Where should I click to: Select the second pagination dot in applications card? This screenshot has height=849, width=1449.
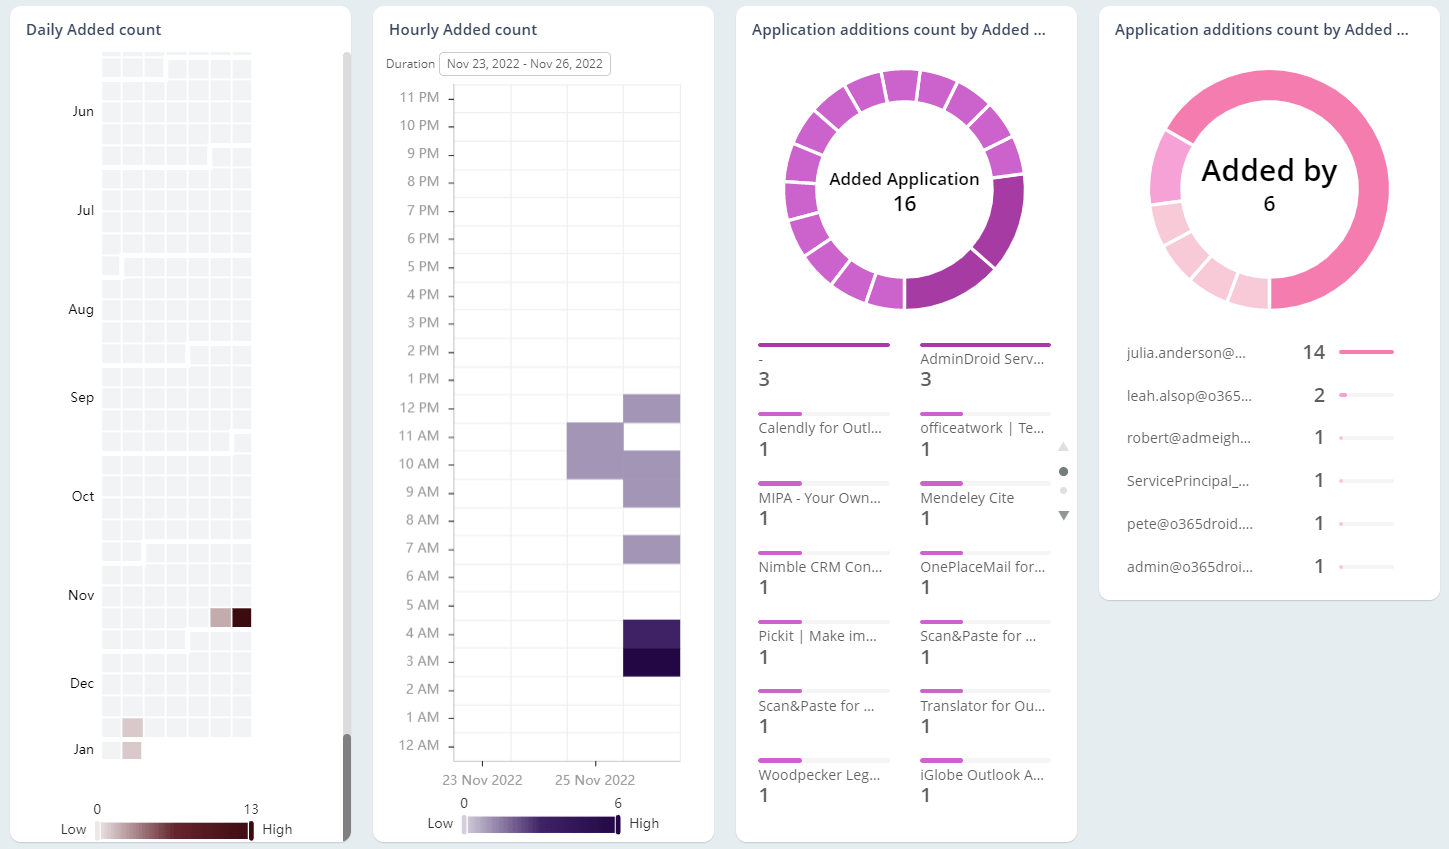point(1063,489)
